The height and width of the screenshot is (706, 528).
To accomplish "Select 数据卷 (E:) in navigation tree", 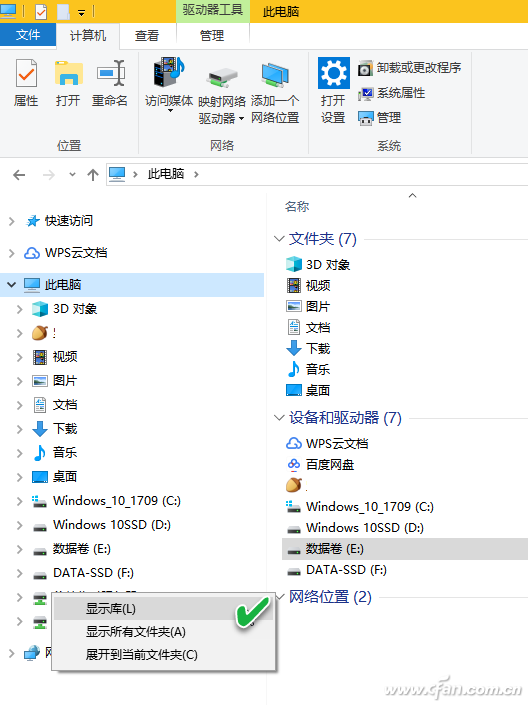I will [x=81, y=549].
